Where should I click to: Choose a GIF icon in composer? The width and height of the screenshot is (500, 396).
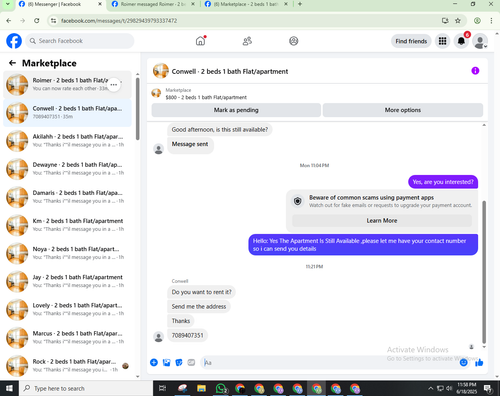click(191, 362)
